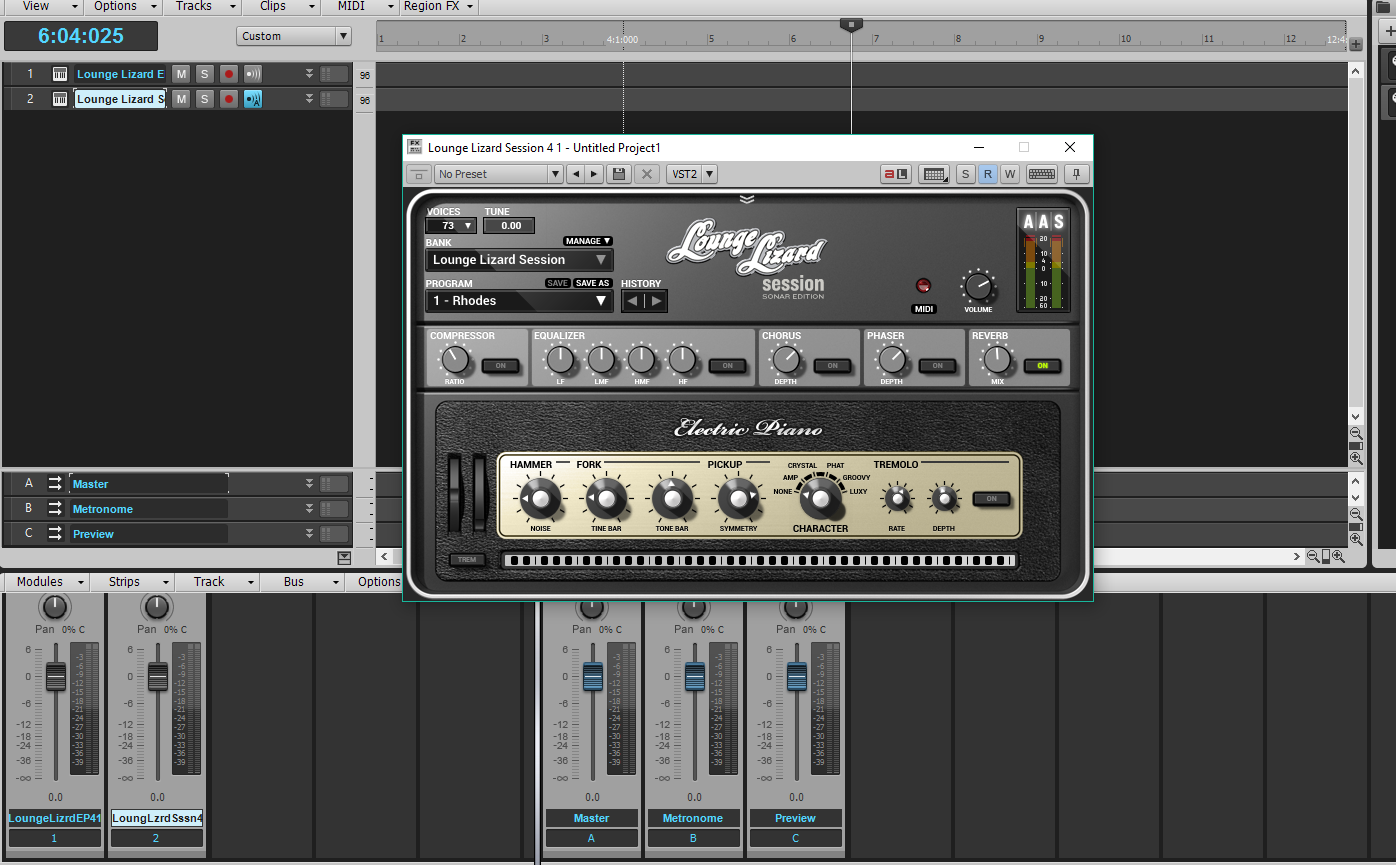The image size is (1396, 865).
Task: Go to the next plugin preset
Action: [594, 174]
